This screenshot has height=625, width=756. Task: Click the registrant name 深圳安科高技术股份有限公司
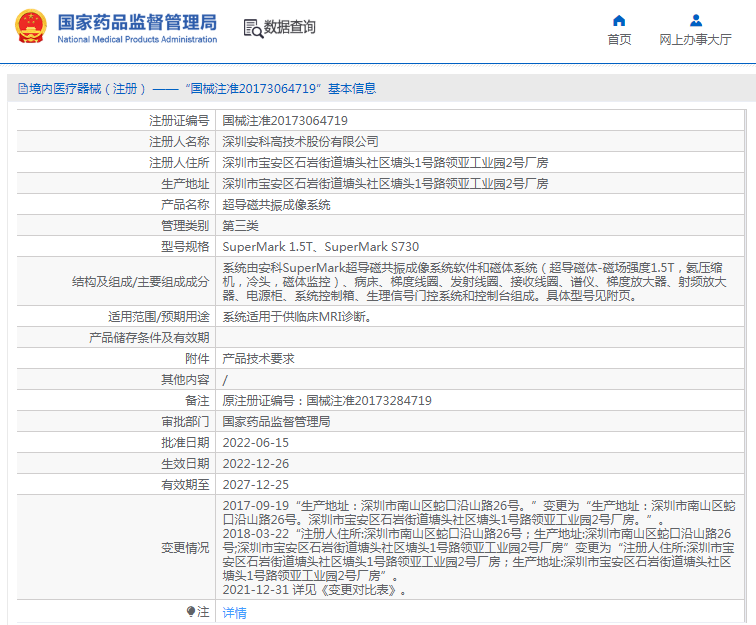coord(300,141)
